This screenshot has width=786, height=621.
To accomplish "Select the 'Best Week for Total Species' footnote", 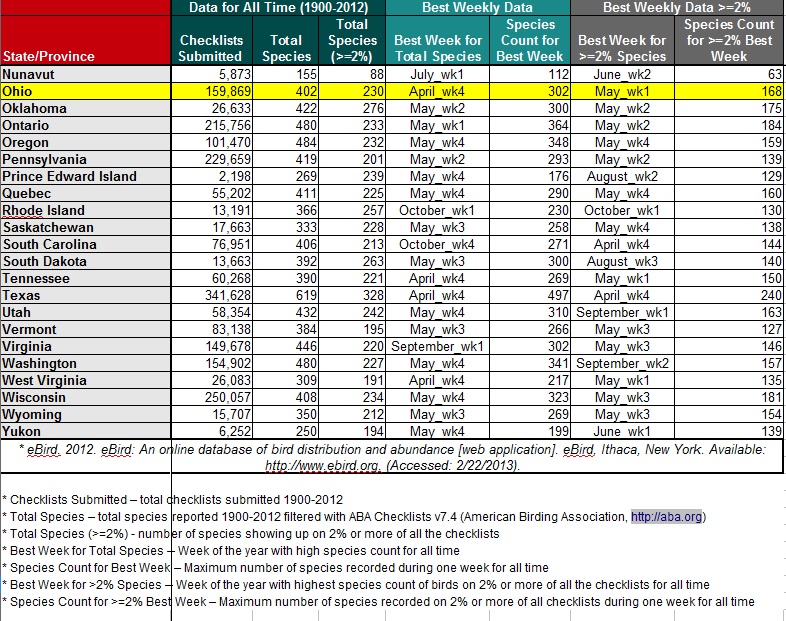I will [x=231, y=551].
